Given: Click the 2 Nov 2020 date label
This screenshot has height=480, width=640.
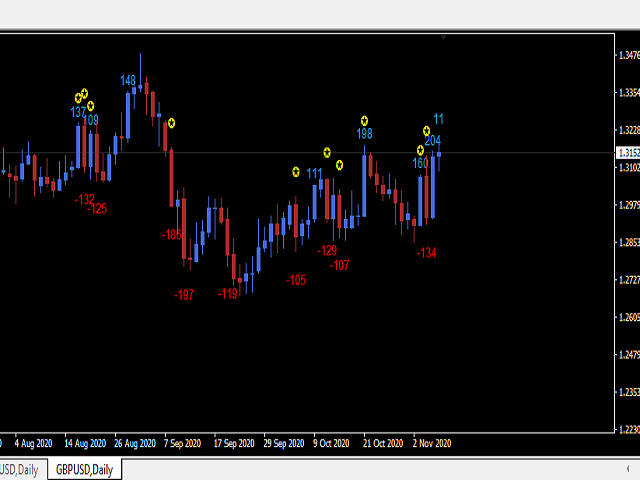Looking at the screenshot, I should point(432,443).
